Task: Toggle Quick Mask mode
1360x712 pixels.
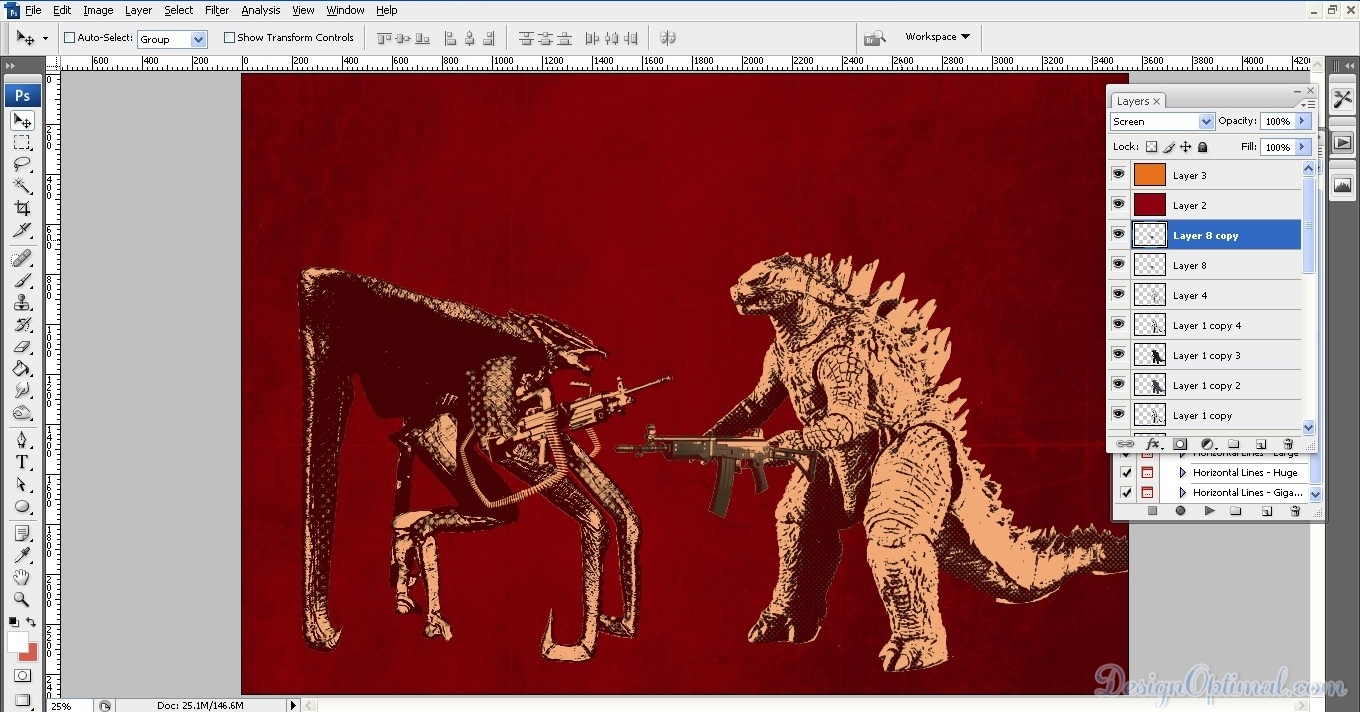Action: 22,676
